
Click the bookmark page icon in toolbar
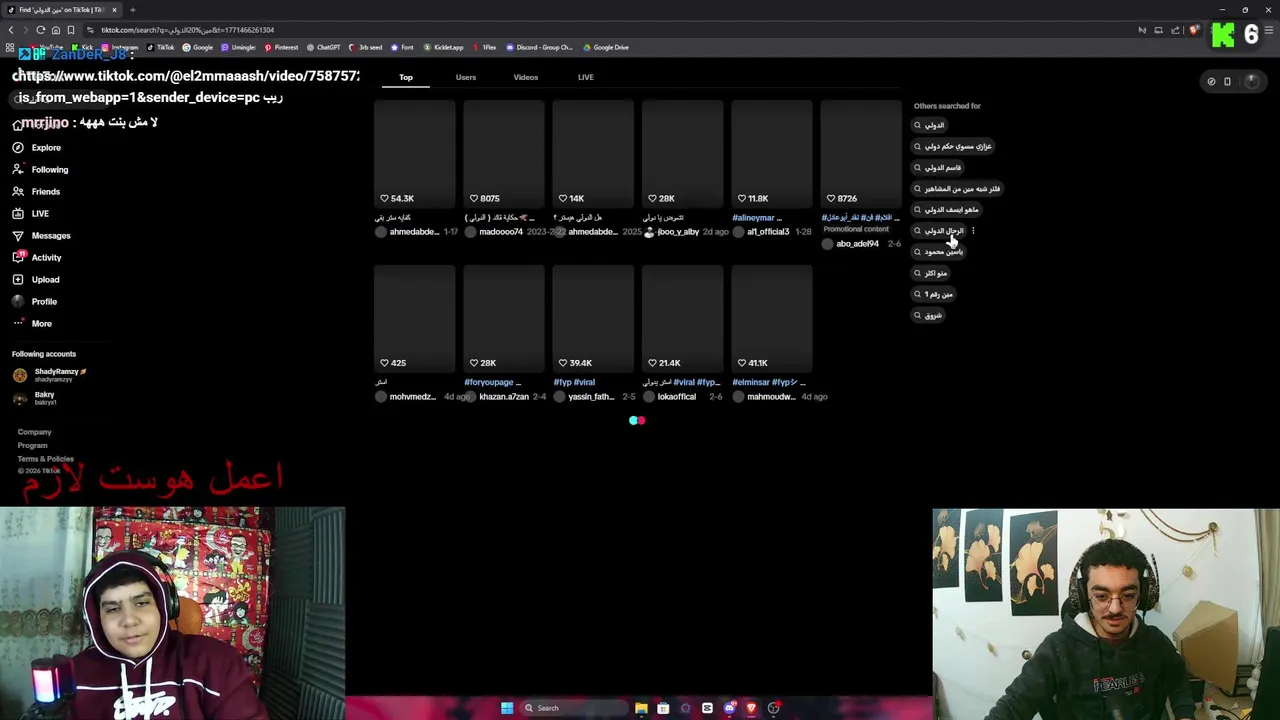pyautogui.click(x=71, y=30)
